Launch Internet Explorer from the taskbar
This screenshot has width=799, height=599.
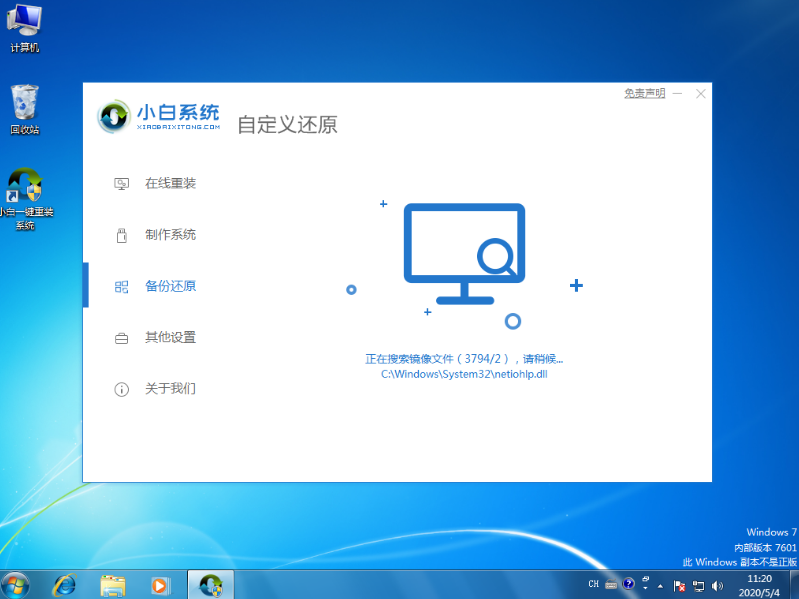click(65, 584)
